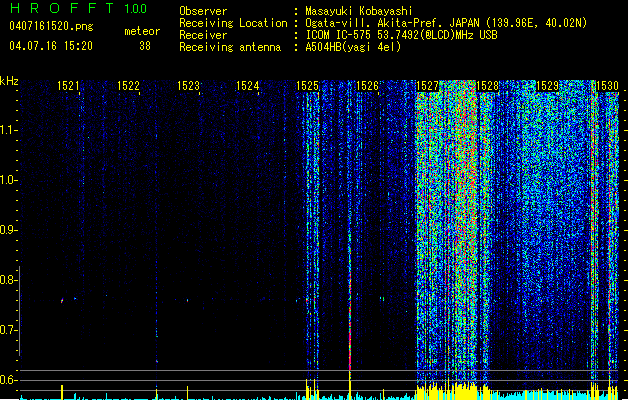
Task: Click the 1524 time marker
Action: pos(248,86)
